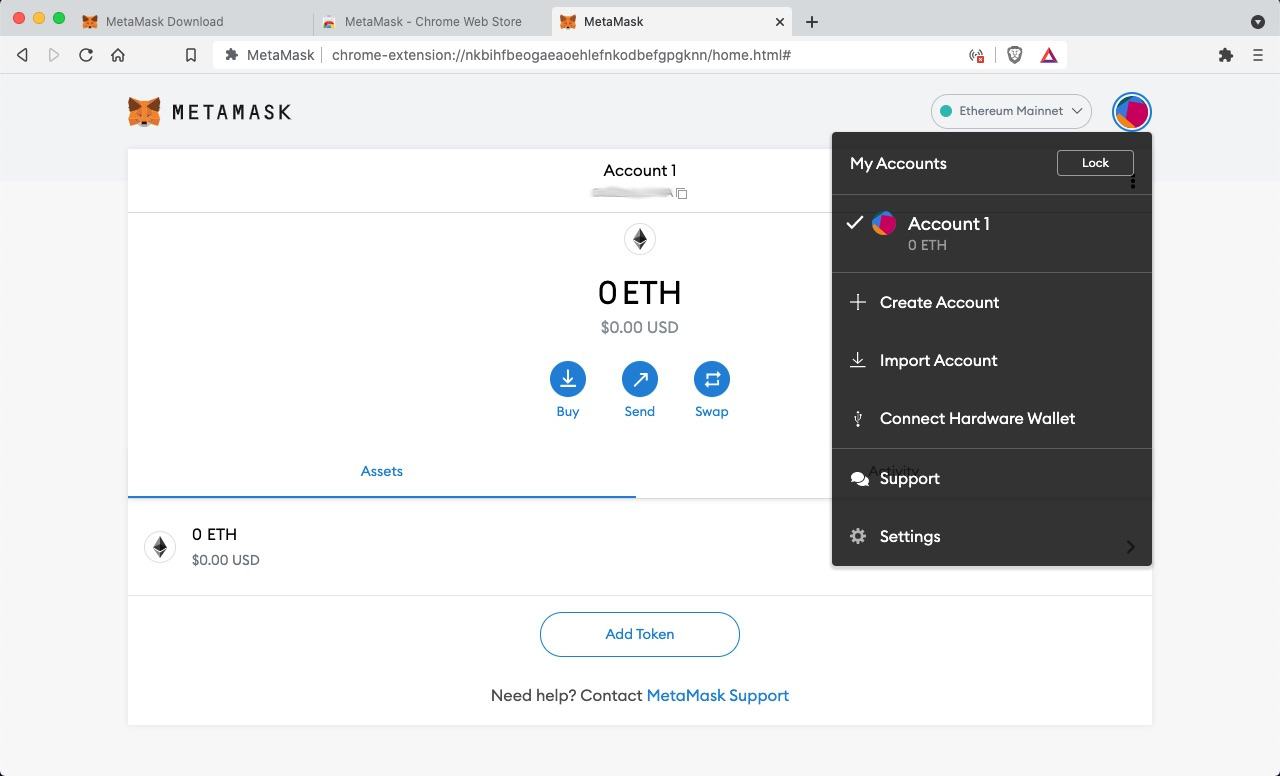This screenshot has height=776, width=1280.
Task: Click the blocked-media icon in the address bar
Action: point(977,55)
